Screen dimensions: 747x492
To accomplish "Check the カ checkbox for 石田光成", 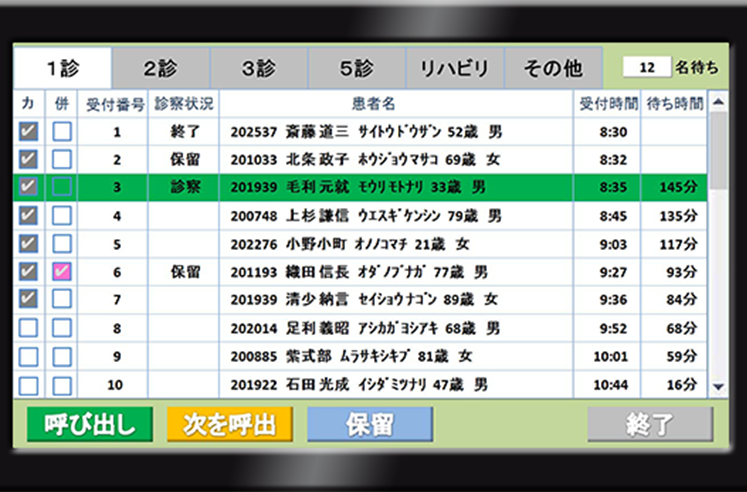I will click(28, 386).
